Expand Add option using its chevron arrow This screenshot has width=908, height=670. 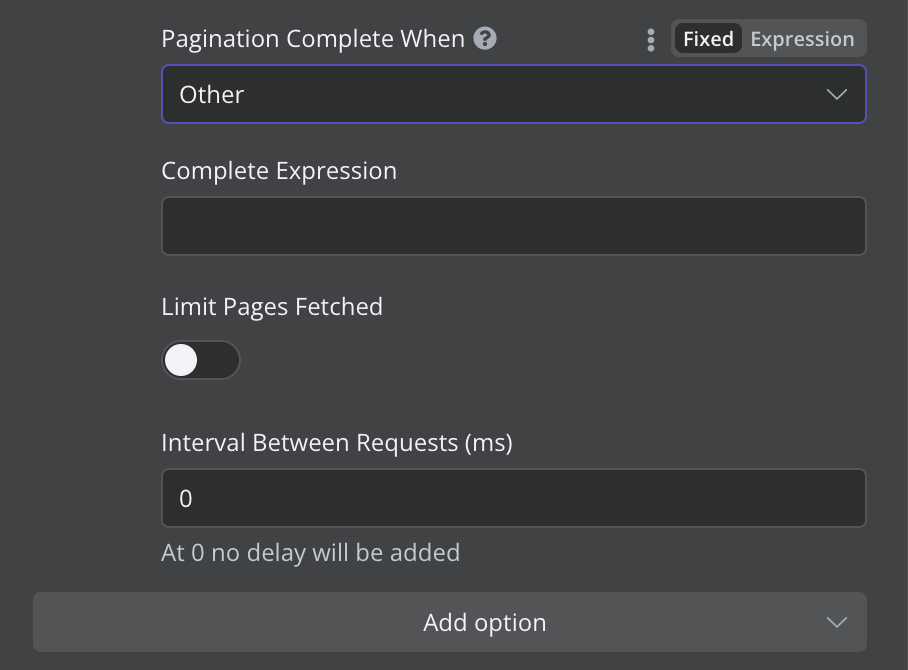tap(837, 623)
